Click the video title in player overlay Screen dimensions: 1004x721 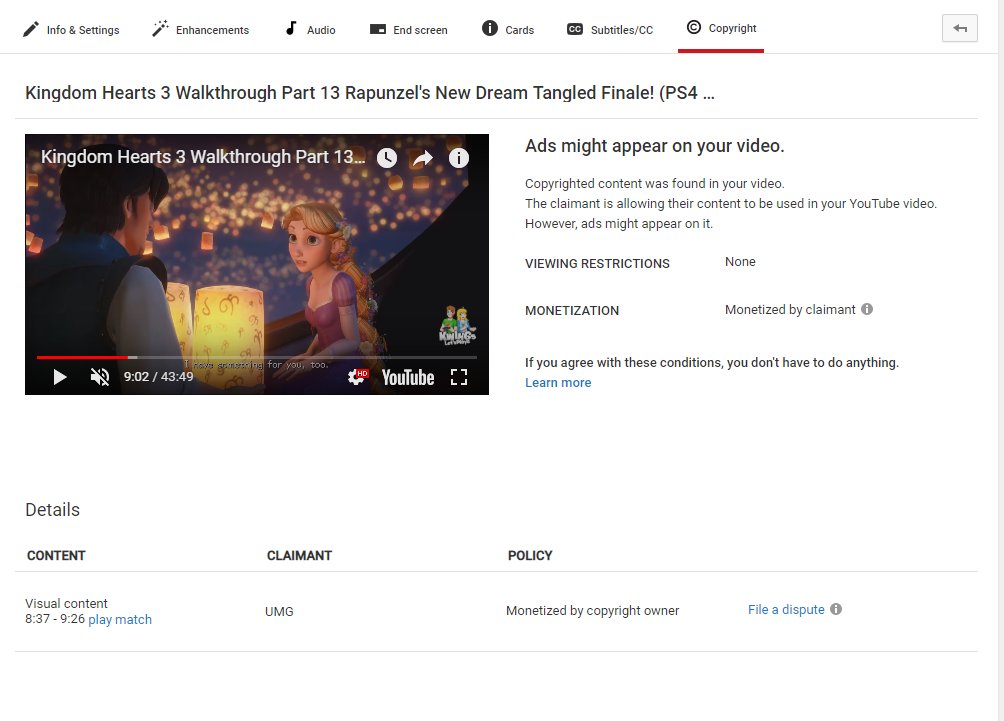203,157
